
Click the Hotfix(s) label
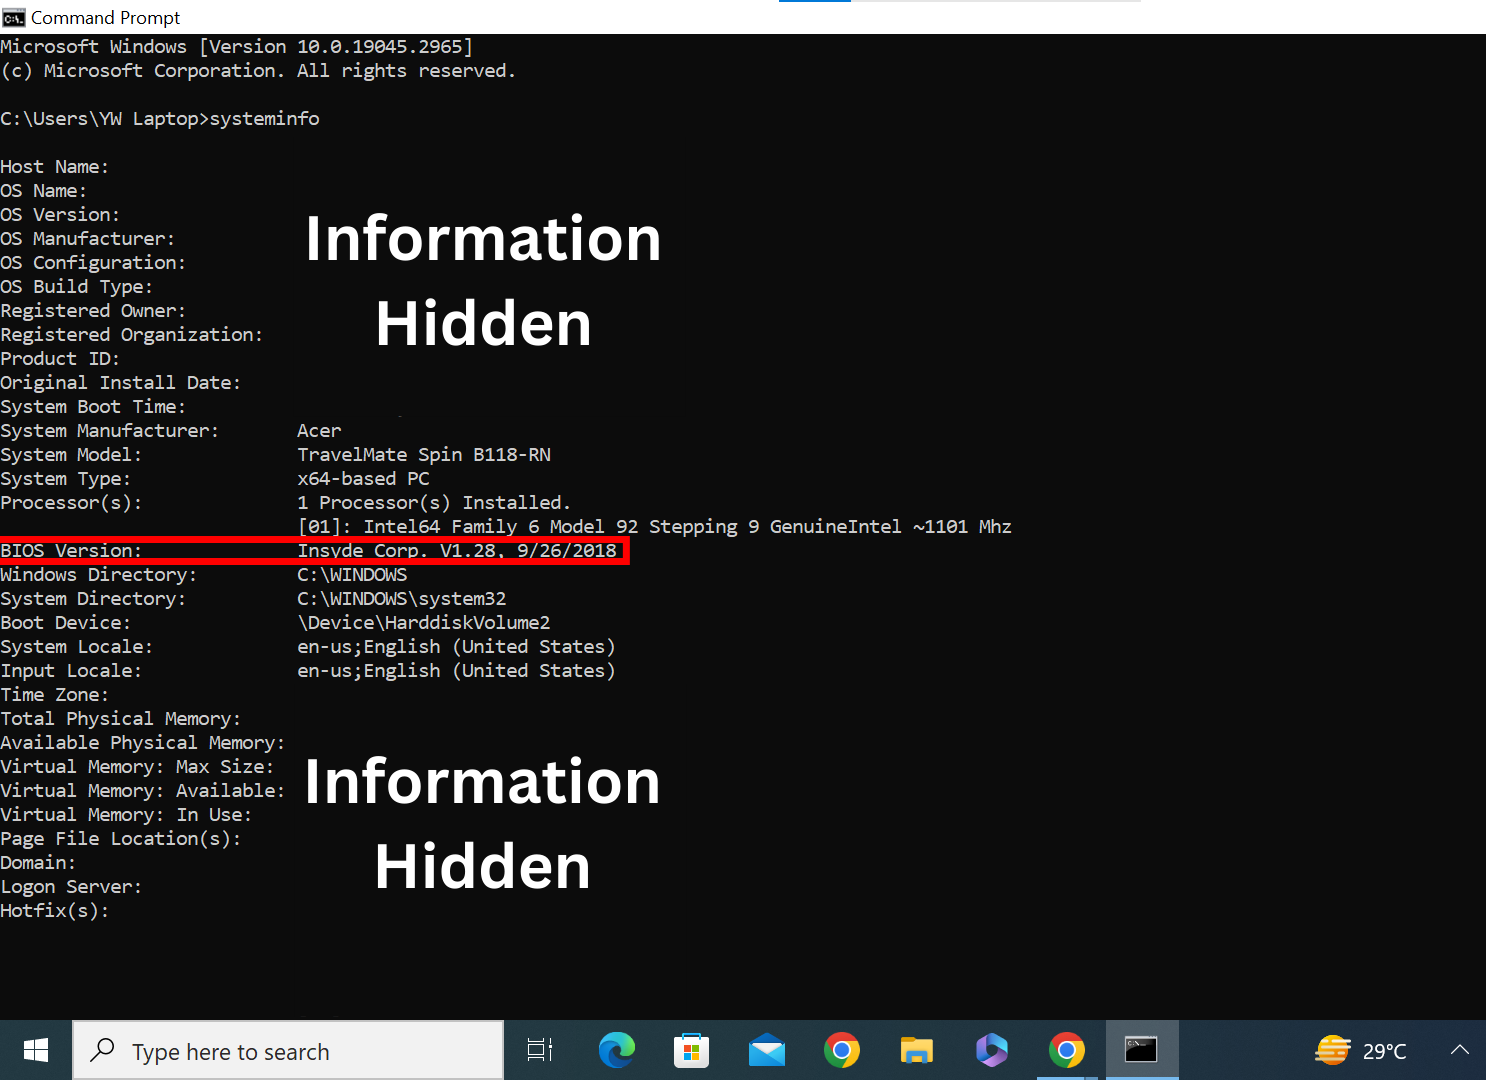click(x=54, y=911)
